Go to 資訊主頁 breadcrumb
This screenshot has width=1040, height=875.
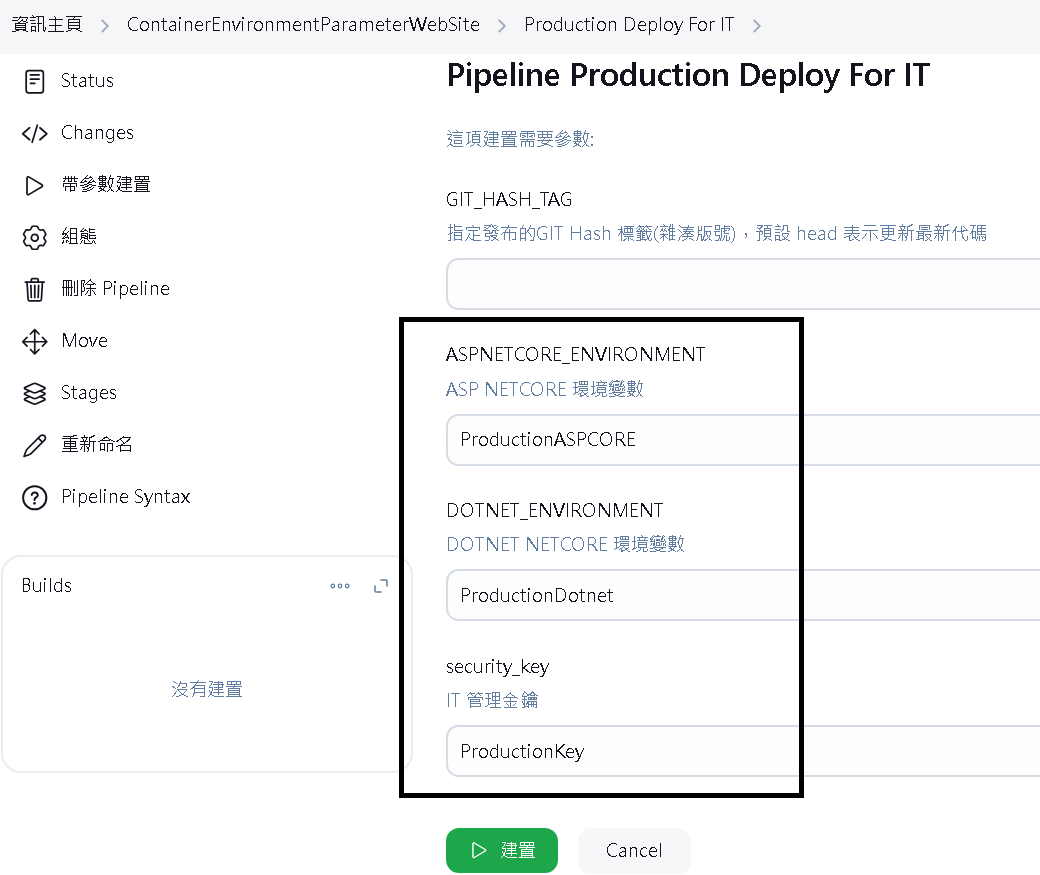pos(47,25)
